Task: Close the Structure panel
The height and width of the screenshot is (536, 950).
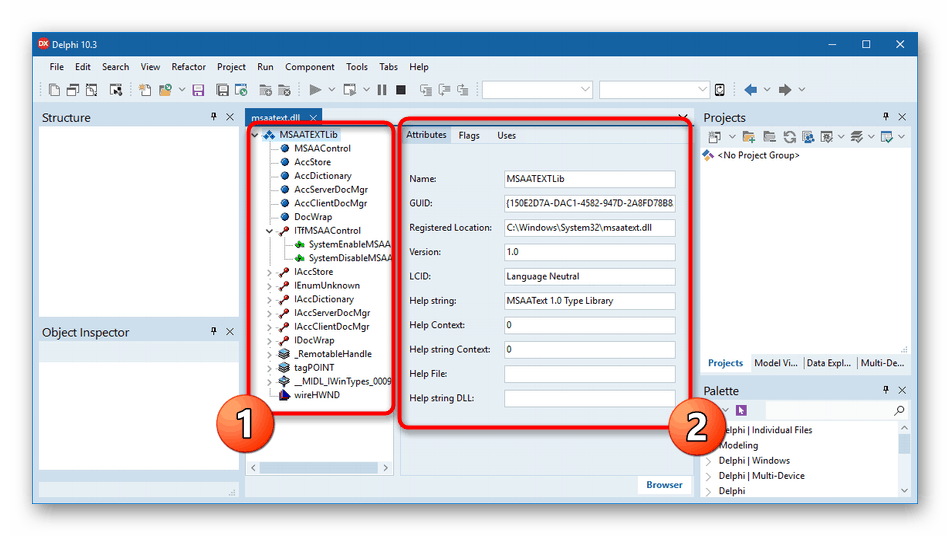Action: click(x=230, y=117)
